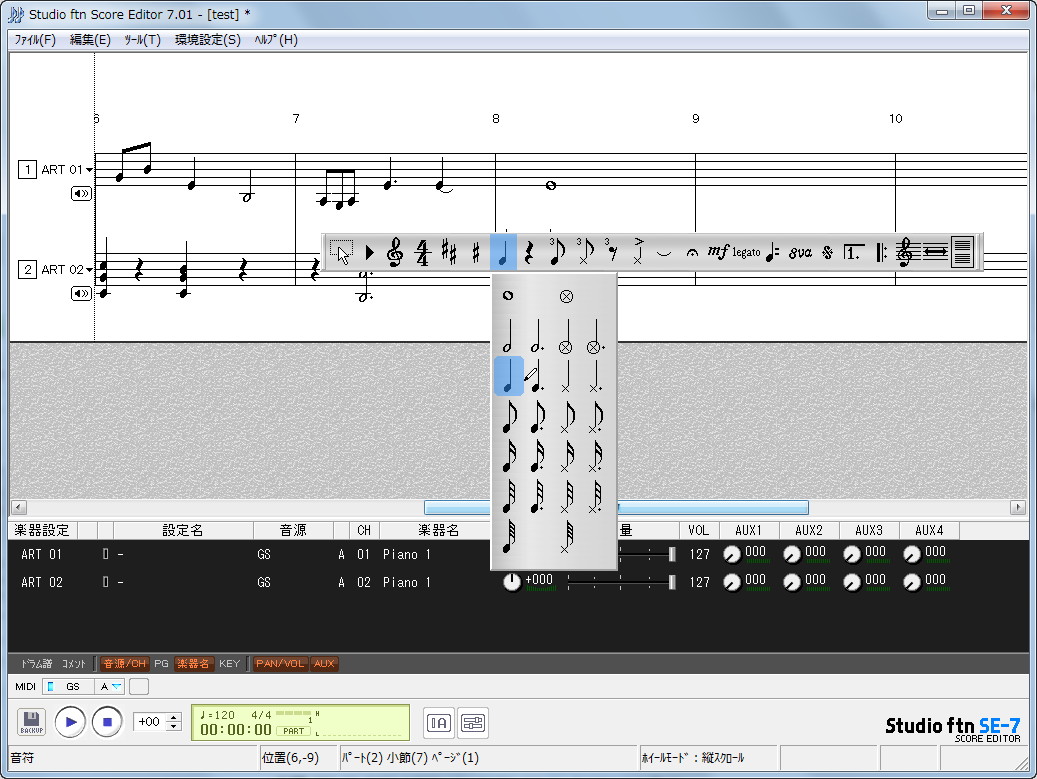Screen dimensions: 1037x779
Task: Start playback with the play button
Action: pyautogui.click(x=69, y=722)
